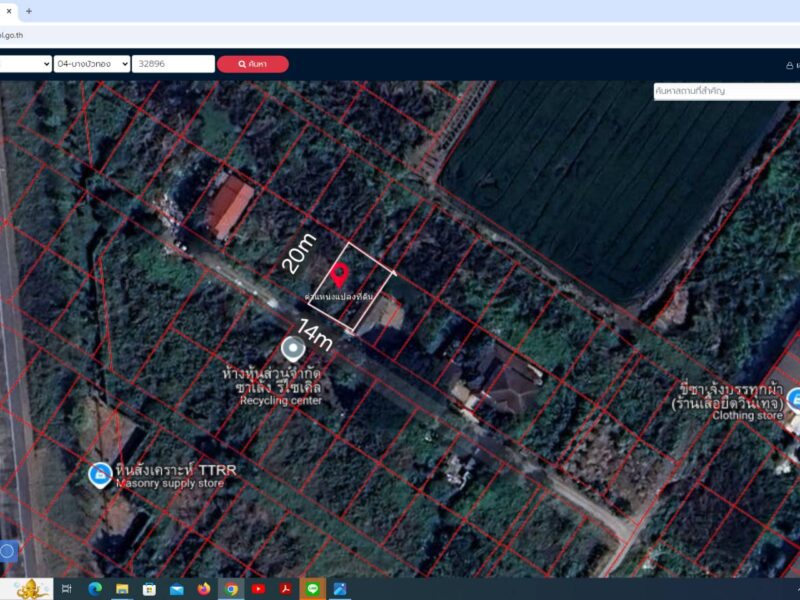Click the "Recycling center" map label
Screen dimensions: 800x600
tap(281, 401)
